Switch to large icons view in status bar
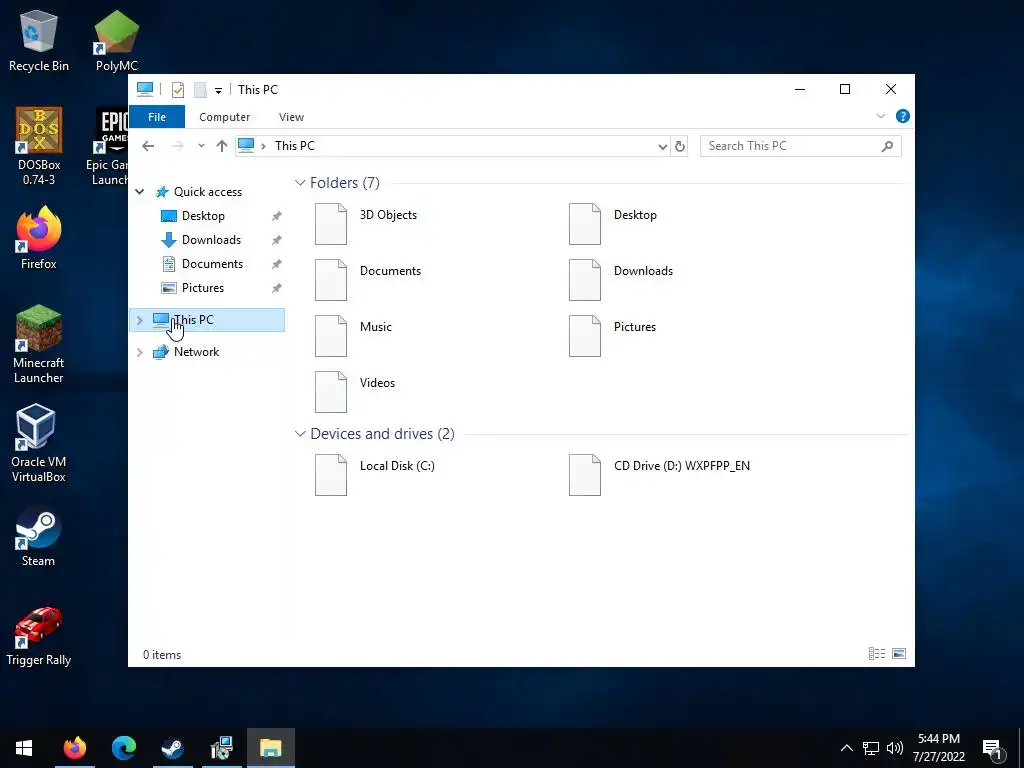 899,654
